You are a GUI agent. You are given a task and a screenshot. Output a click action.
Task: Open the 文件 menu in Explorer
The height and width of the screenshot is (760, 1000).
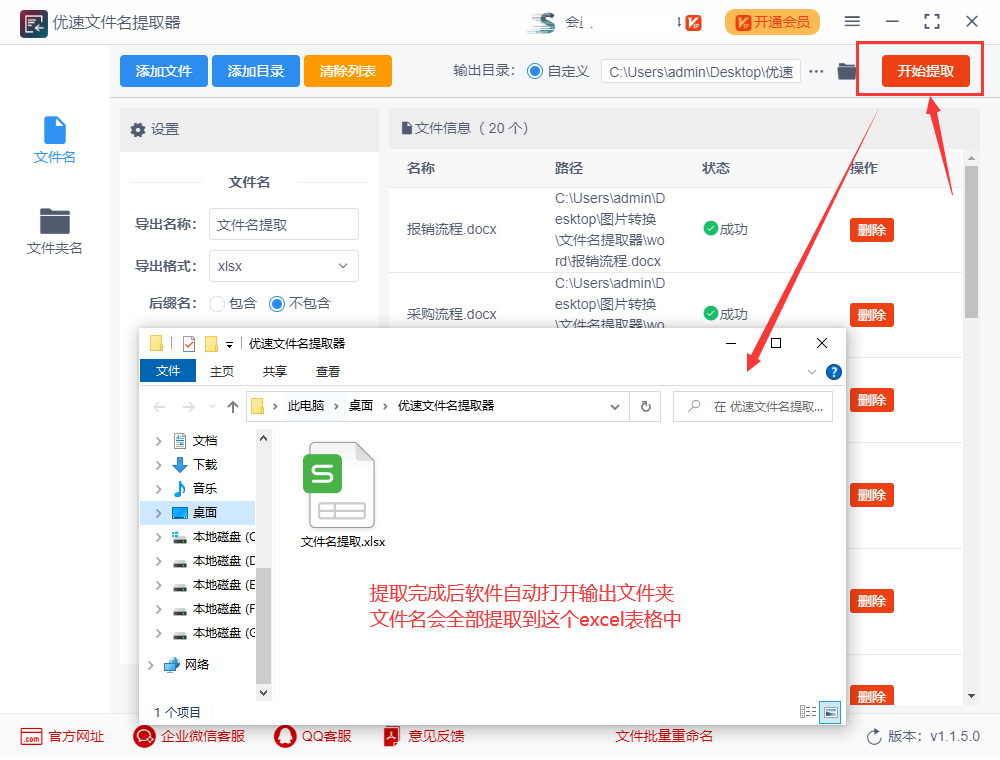(167, 370)
